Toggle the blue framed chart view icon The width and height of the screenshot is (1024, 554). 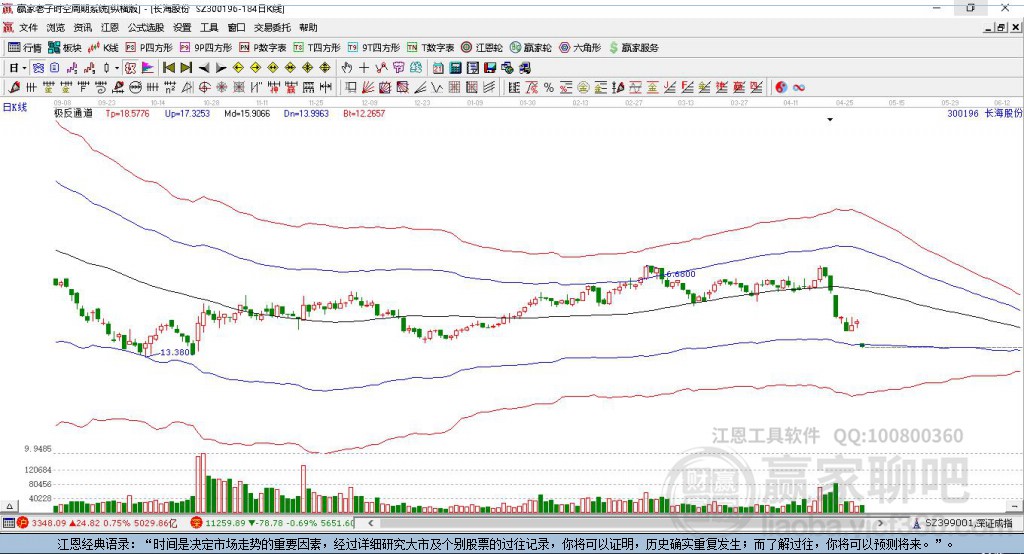click(39, 68)
